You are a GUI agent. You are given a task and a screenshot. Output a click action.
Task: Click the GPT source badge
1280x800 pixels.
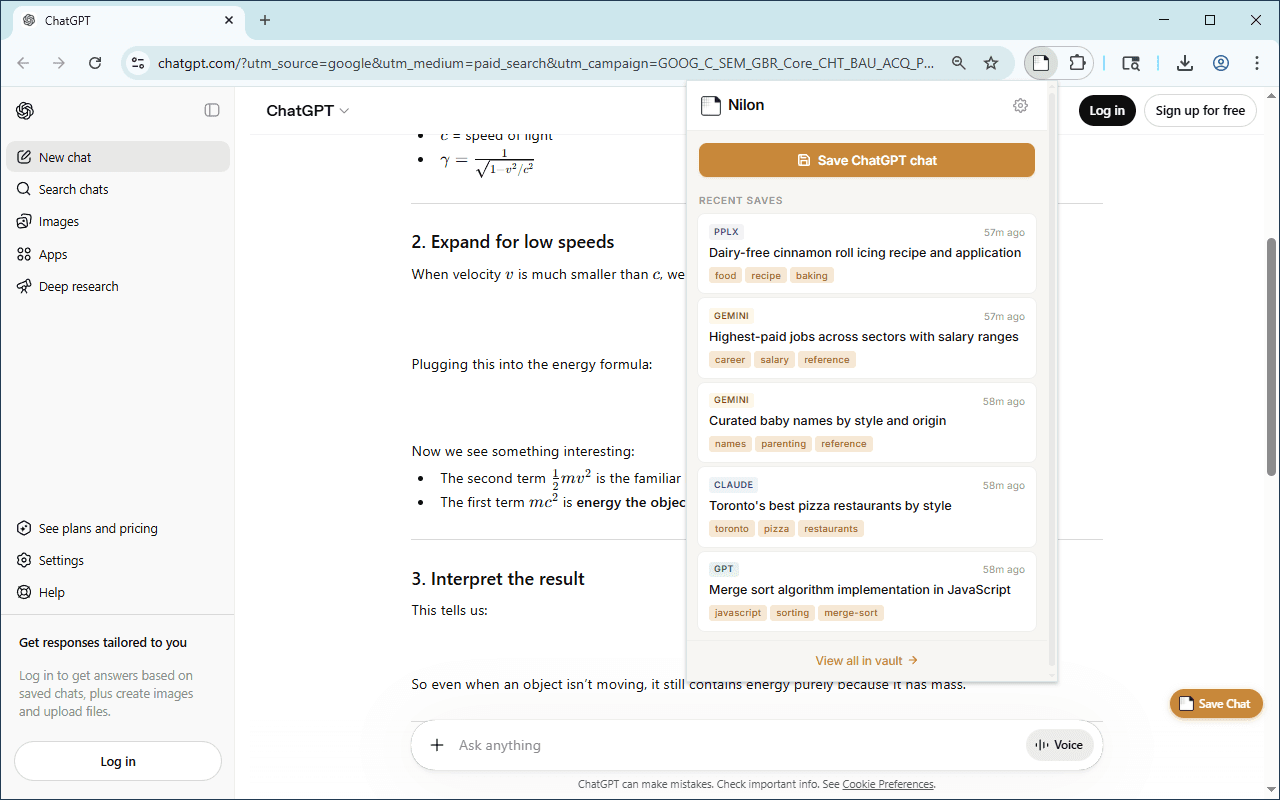pyautogui.click(x=723, y=569)
